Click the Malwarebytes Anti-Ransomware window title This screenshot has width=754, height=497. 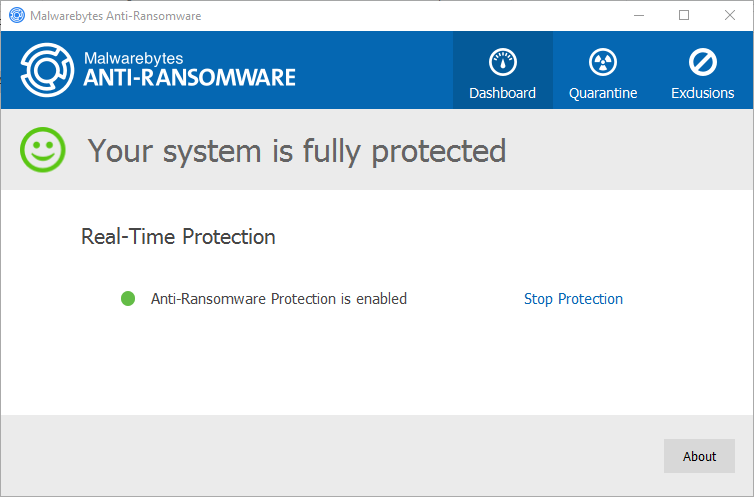[x=115, y=16]
